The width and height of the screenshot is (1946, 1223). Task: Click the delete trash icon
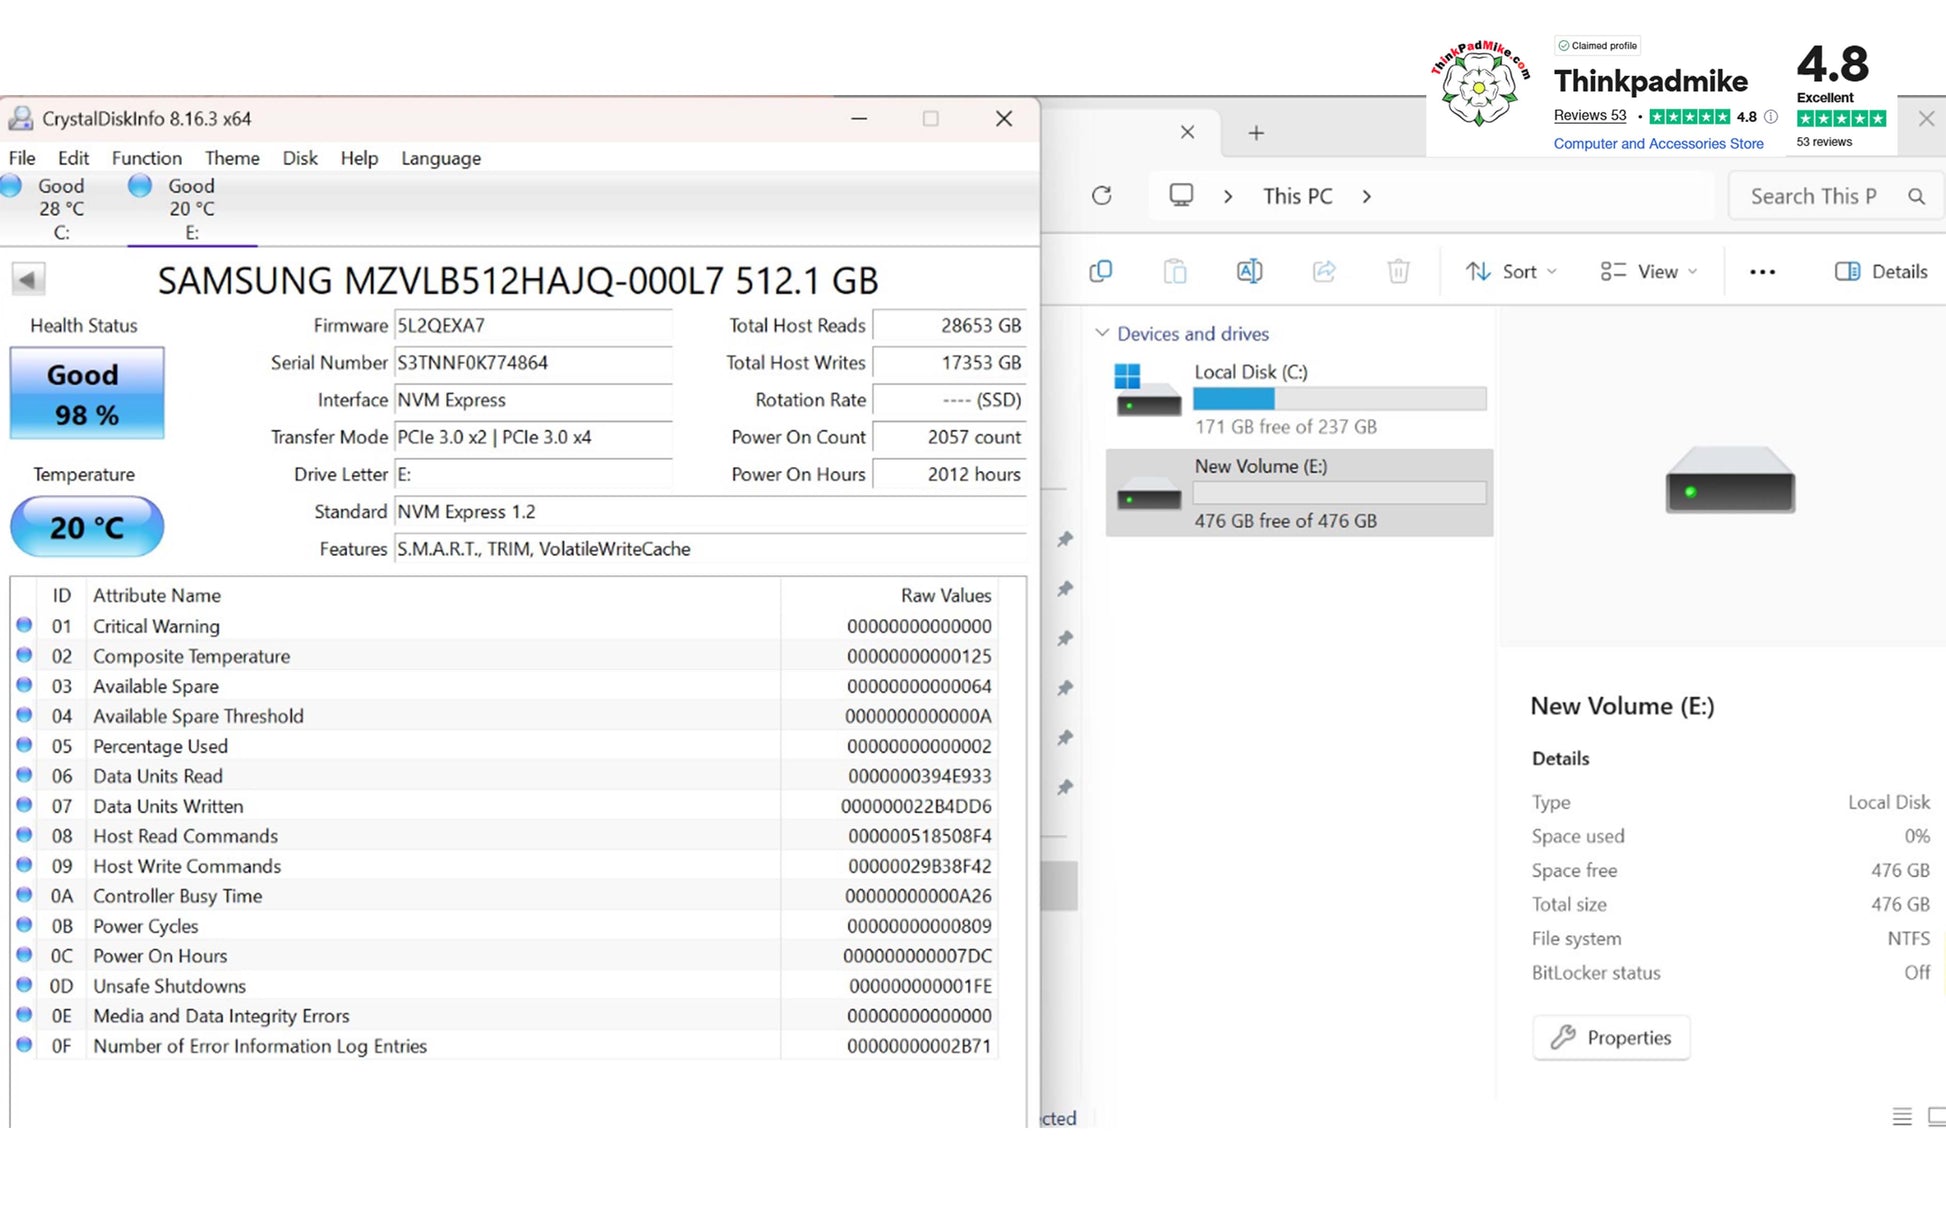tap(1398, 271)
